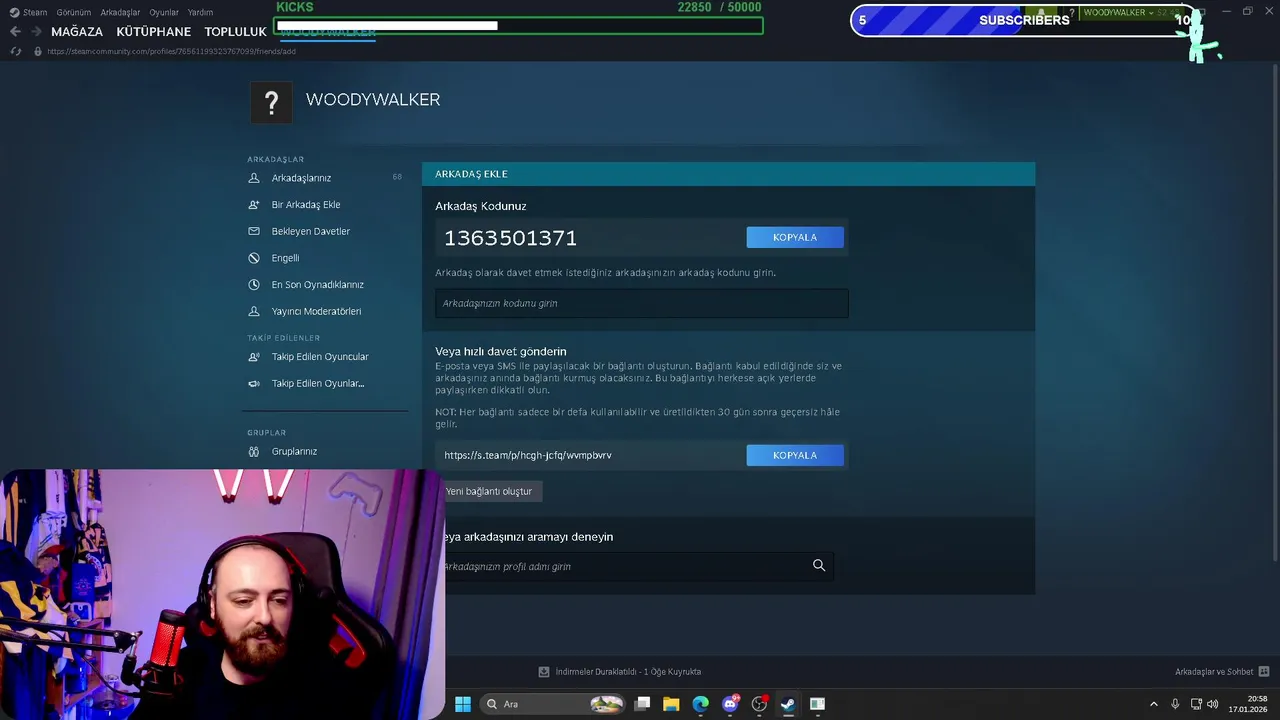Click the Yayıncı Moderatörleri icon
The height and width of the screenshot is (720, 1280).
[253, 311]
